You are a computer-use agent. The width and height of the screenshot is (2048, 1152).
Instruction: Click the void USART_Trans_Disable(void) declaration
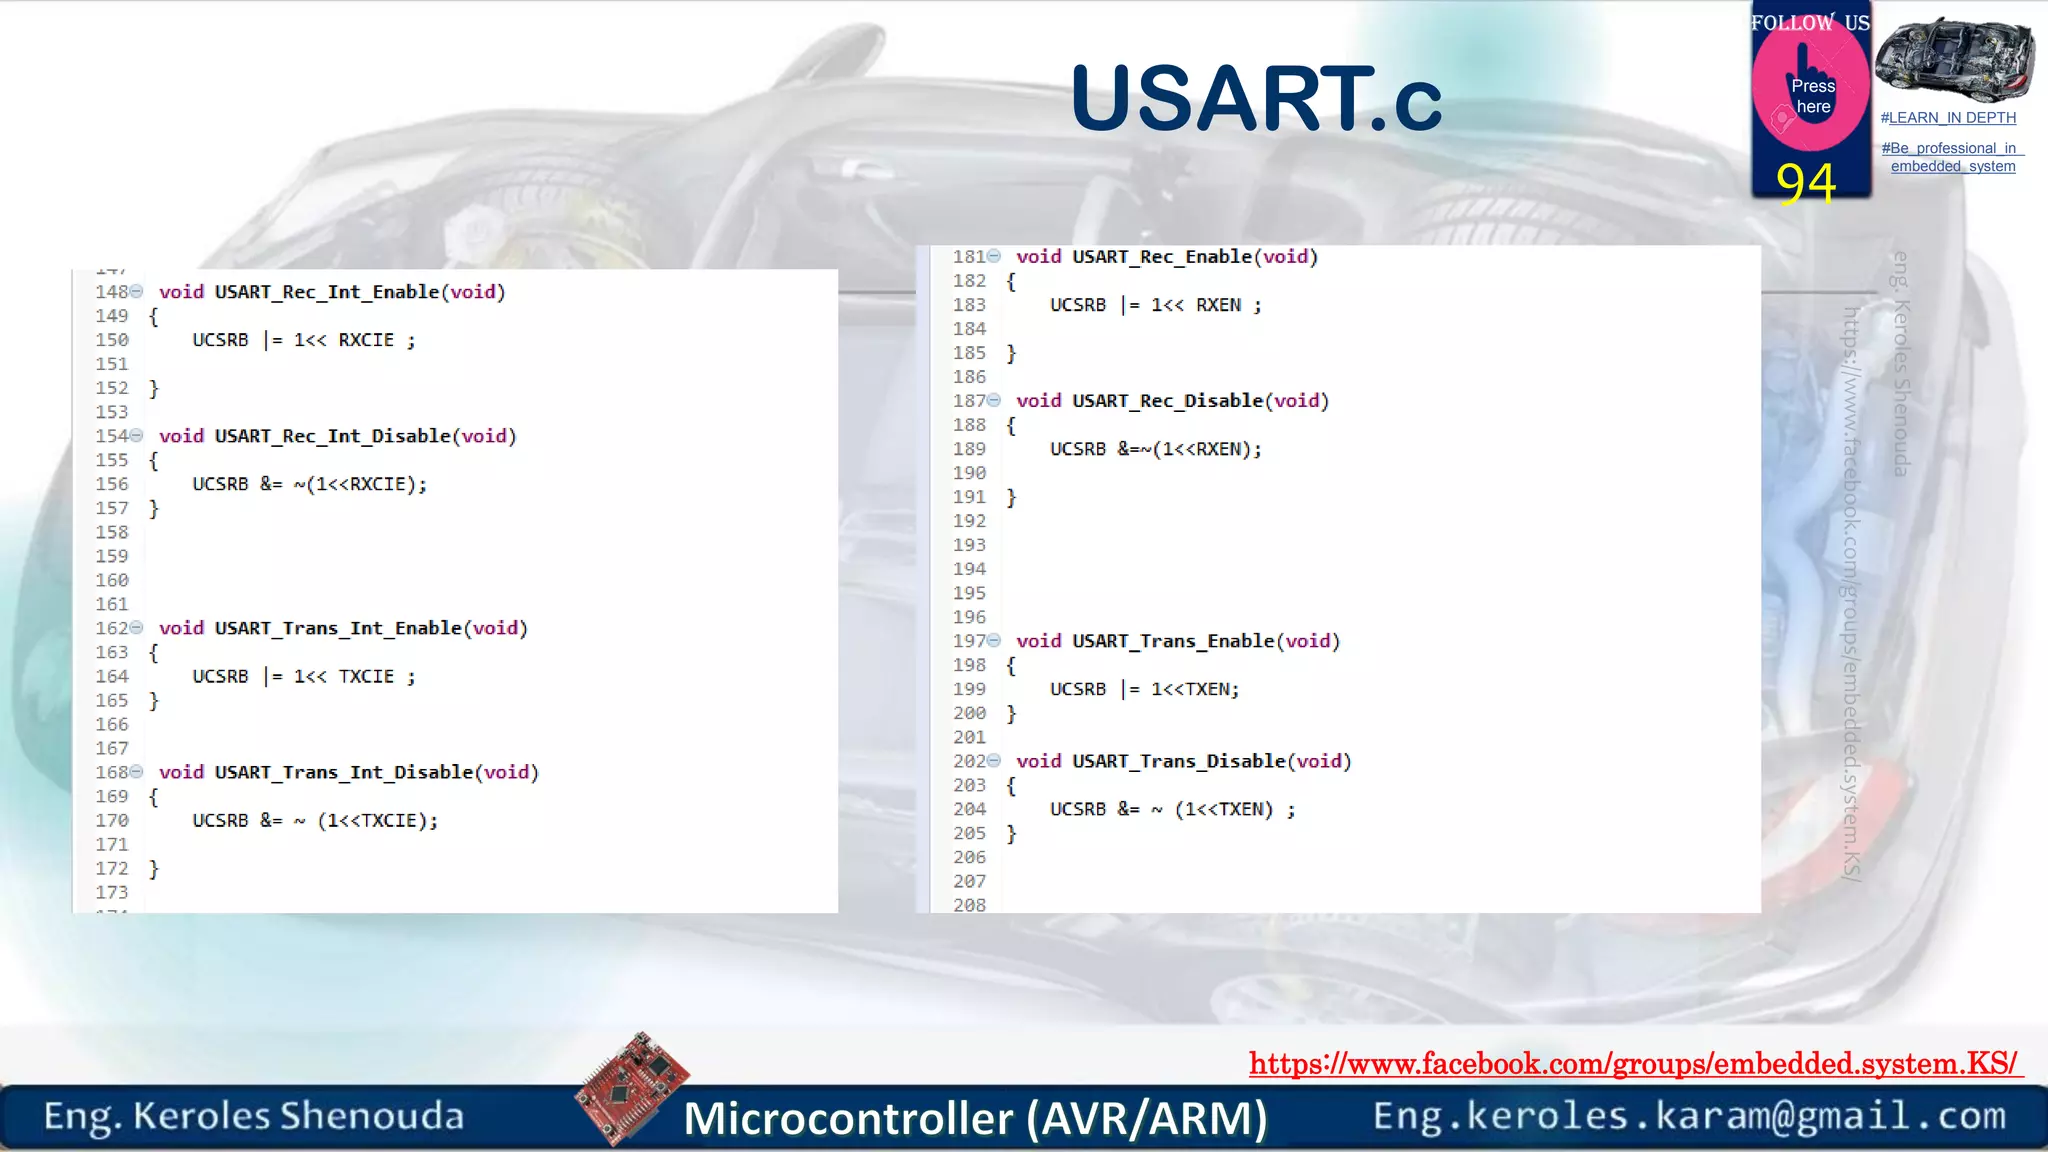[1184, 761]
